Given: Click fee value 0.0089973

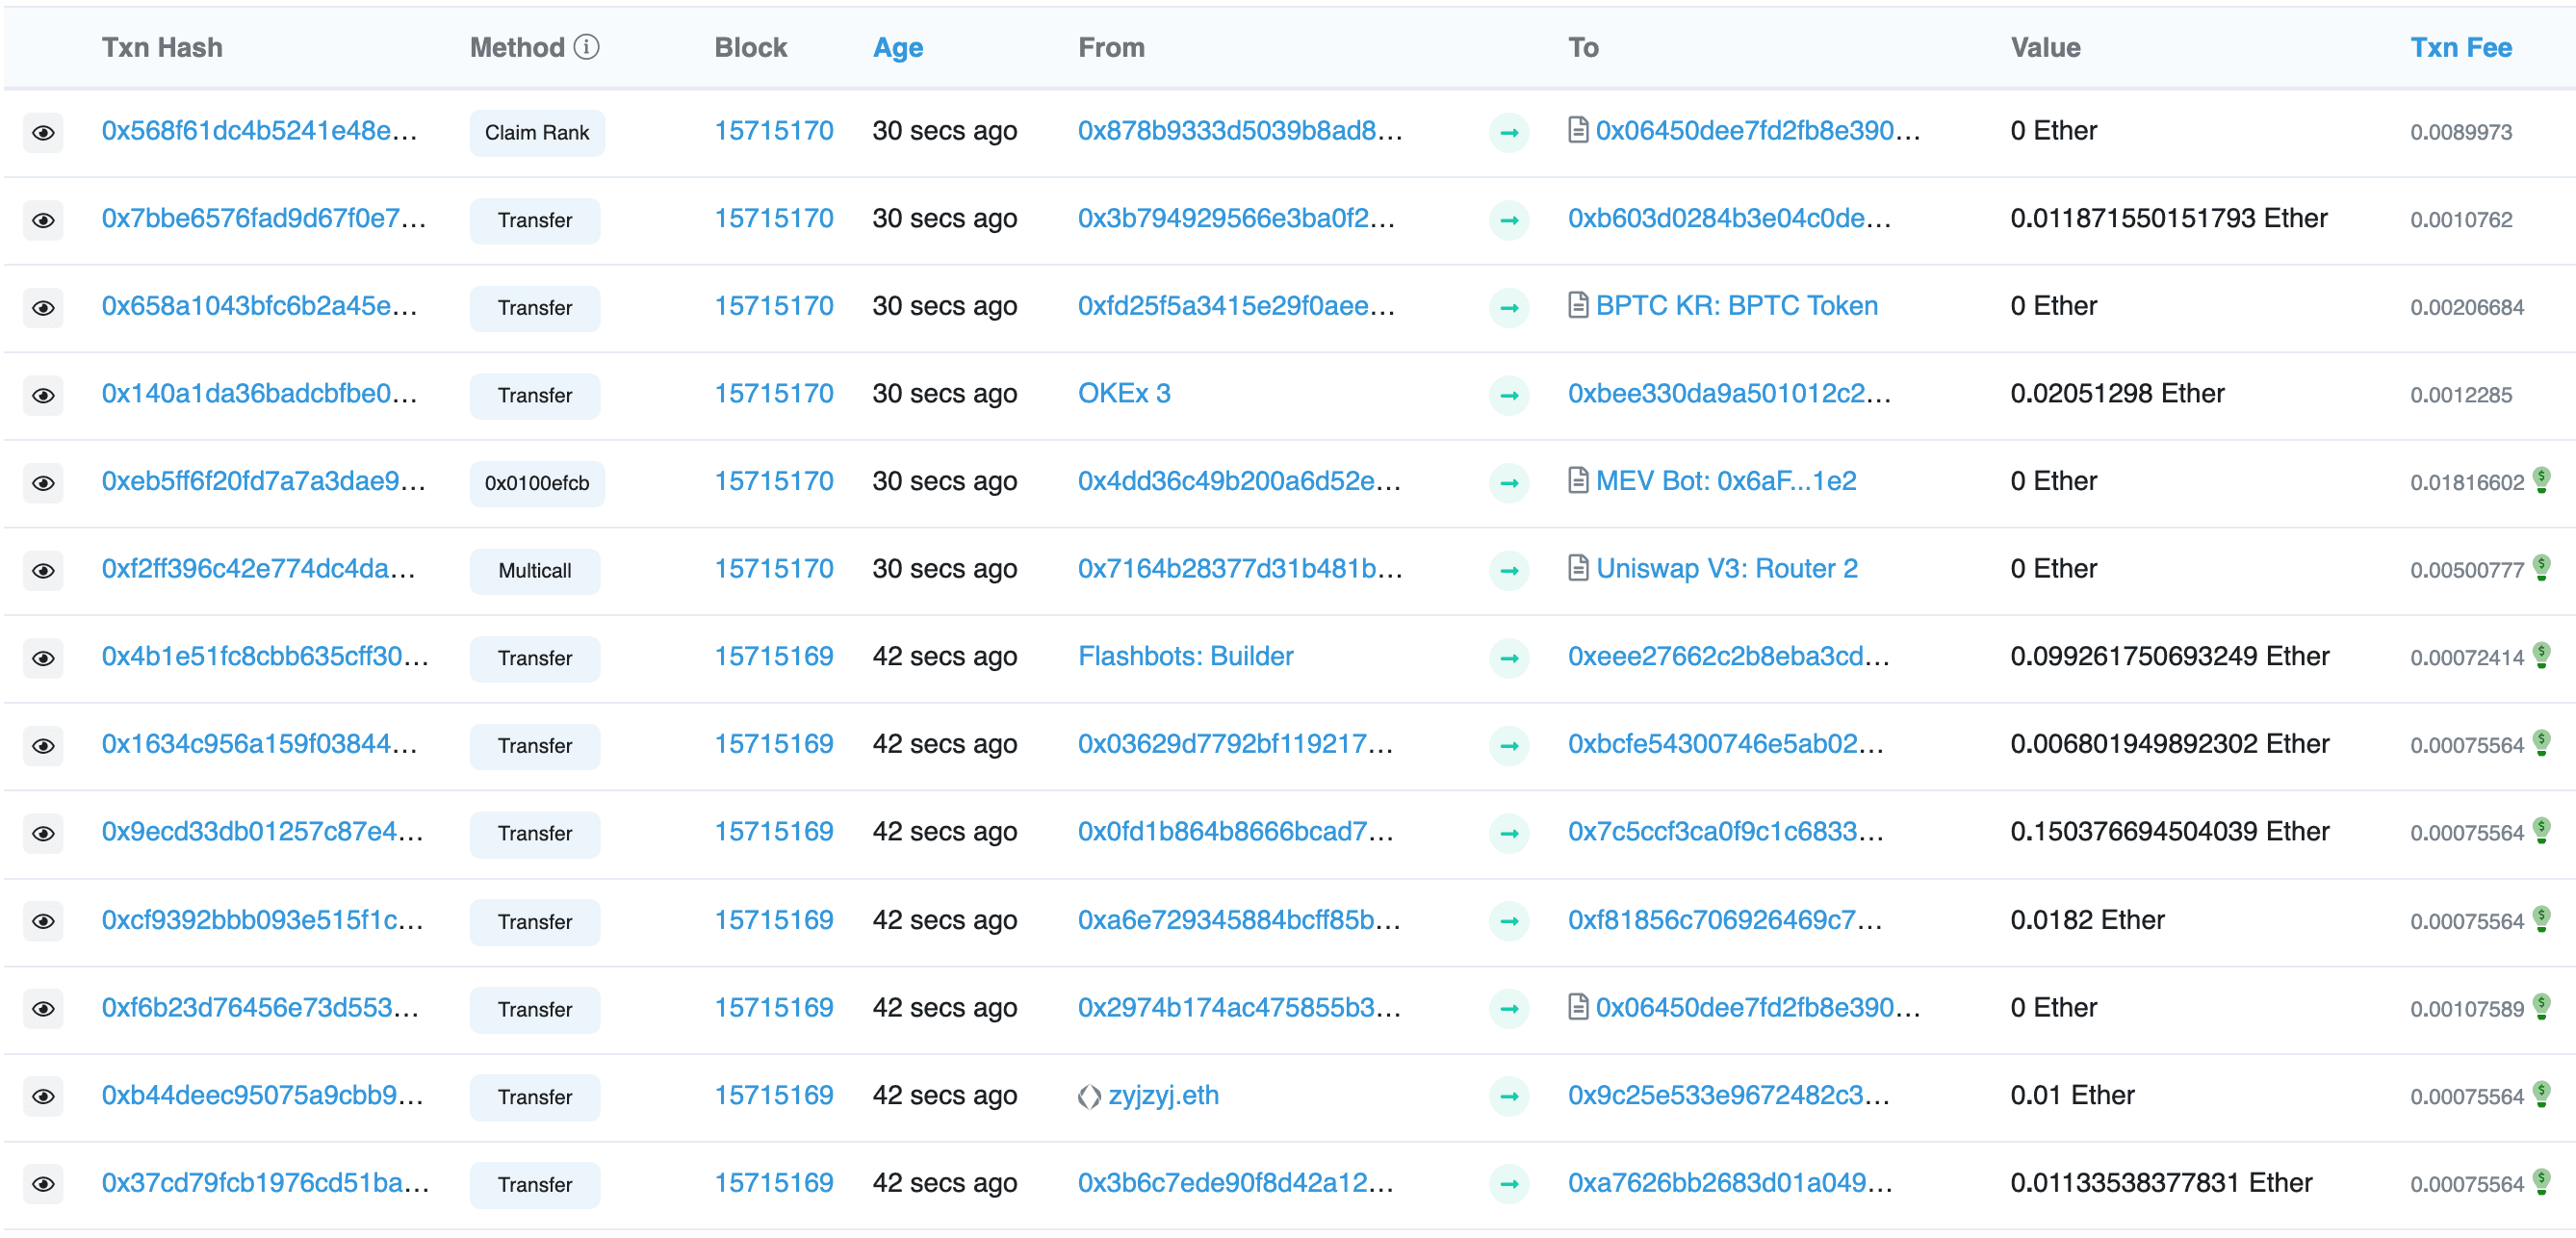Looking at the screenshot, I should [x=2460, y=132].
